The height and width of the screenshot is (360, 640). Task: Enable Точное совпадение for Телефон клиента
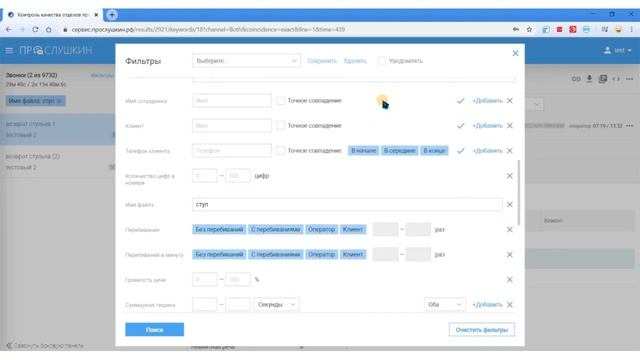coord(280,150)
